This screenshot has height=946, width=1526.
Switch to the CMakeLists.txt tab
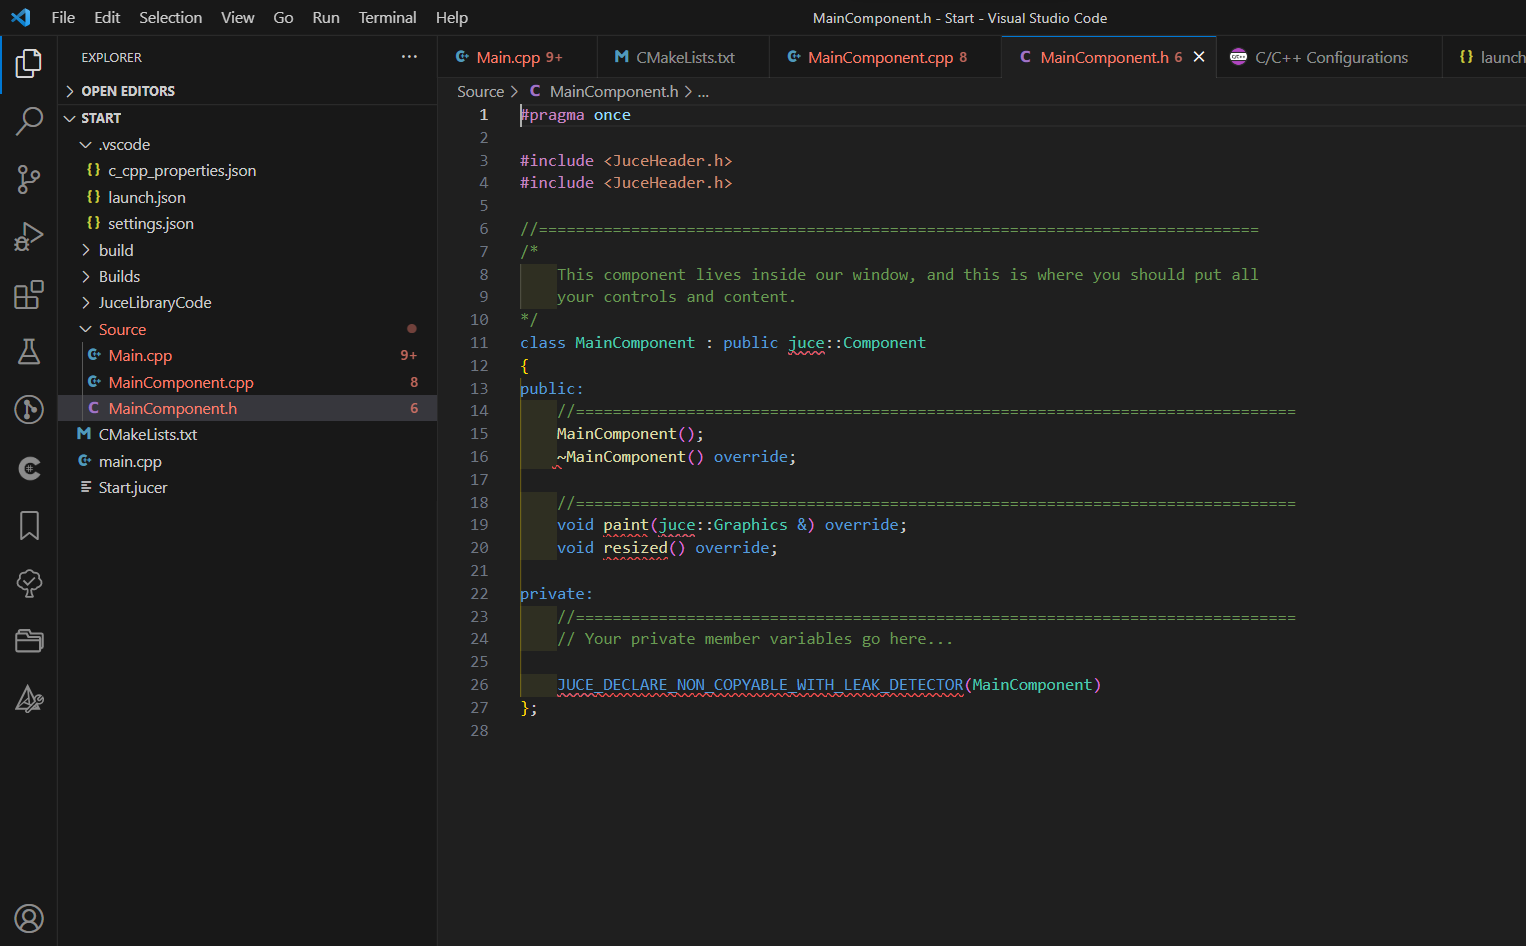(684, 57)
